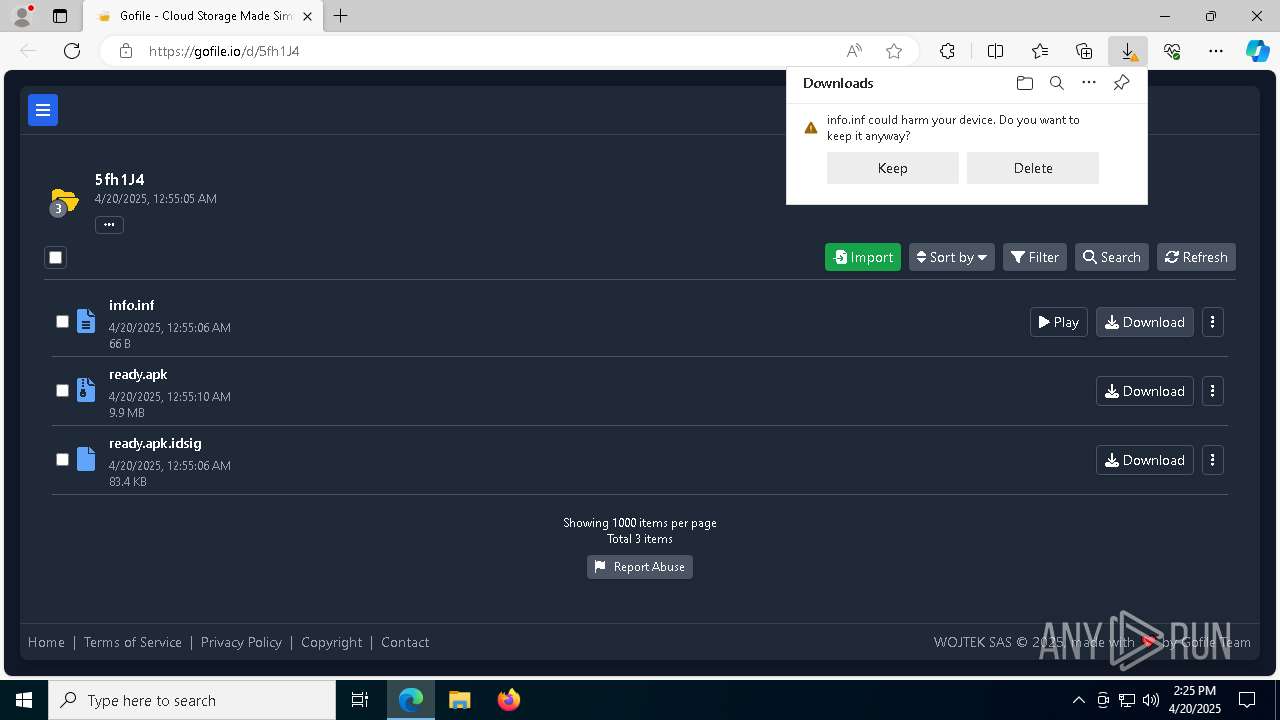Image resolution: width=1280 pixels, height=720 pixels.
Task: Open File Explorer from the taskbar
Action: [460, 700]
